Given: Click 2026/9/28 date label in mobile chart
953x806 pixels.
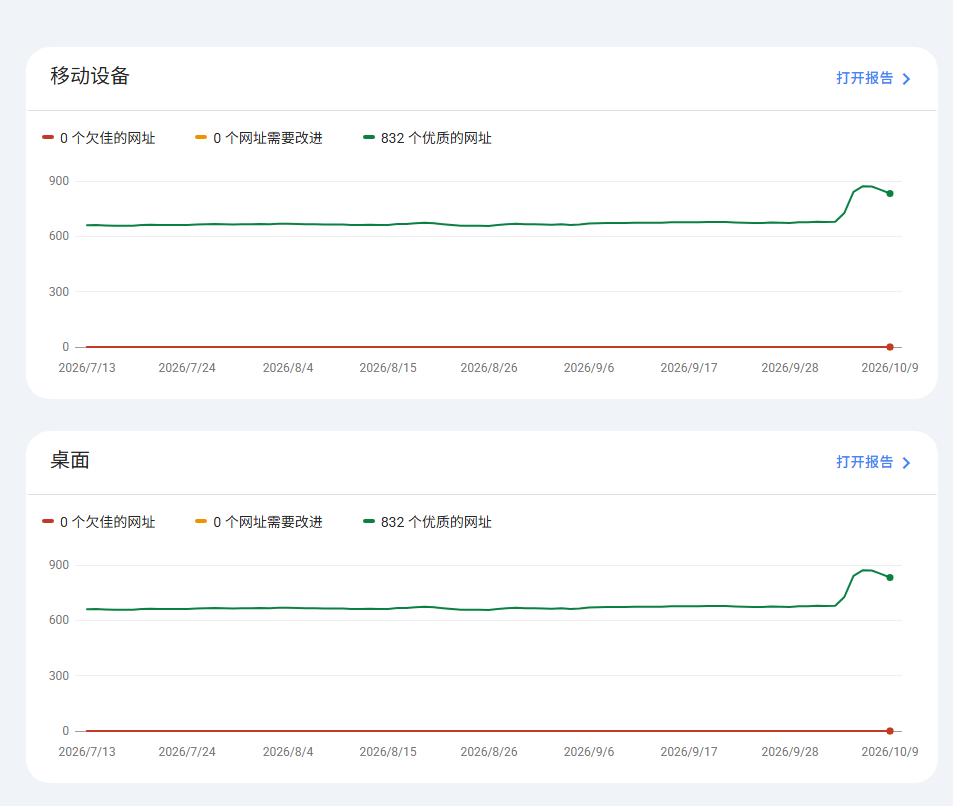Looking at the screenshot, I should pos(790,368).
